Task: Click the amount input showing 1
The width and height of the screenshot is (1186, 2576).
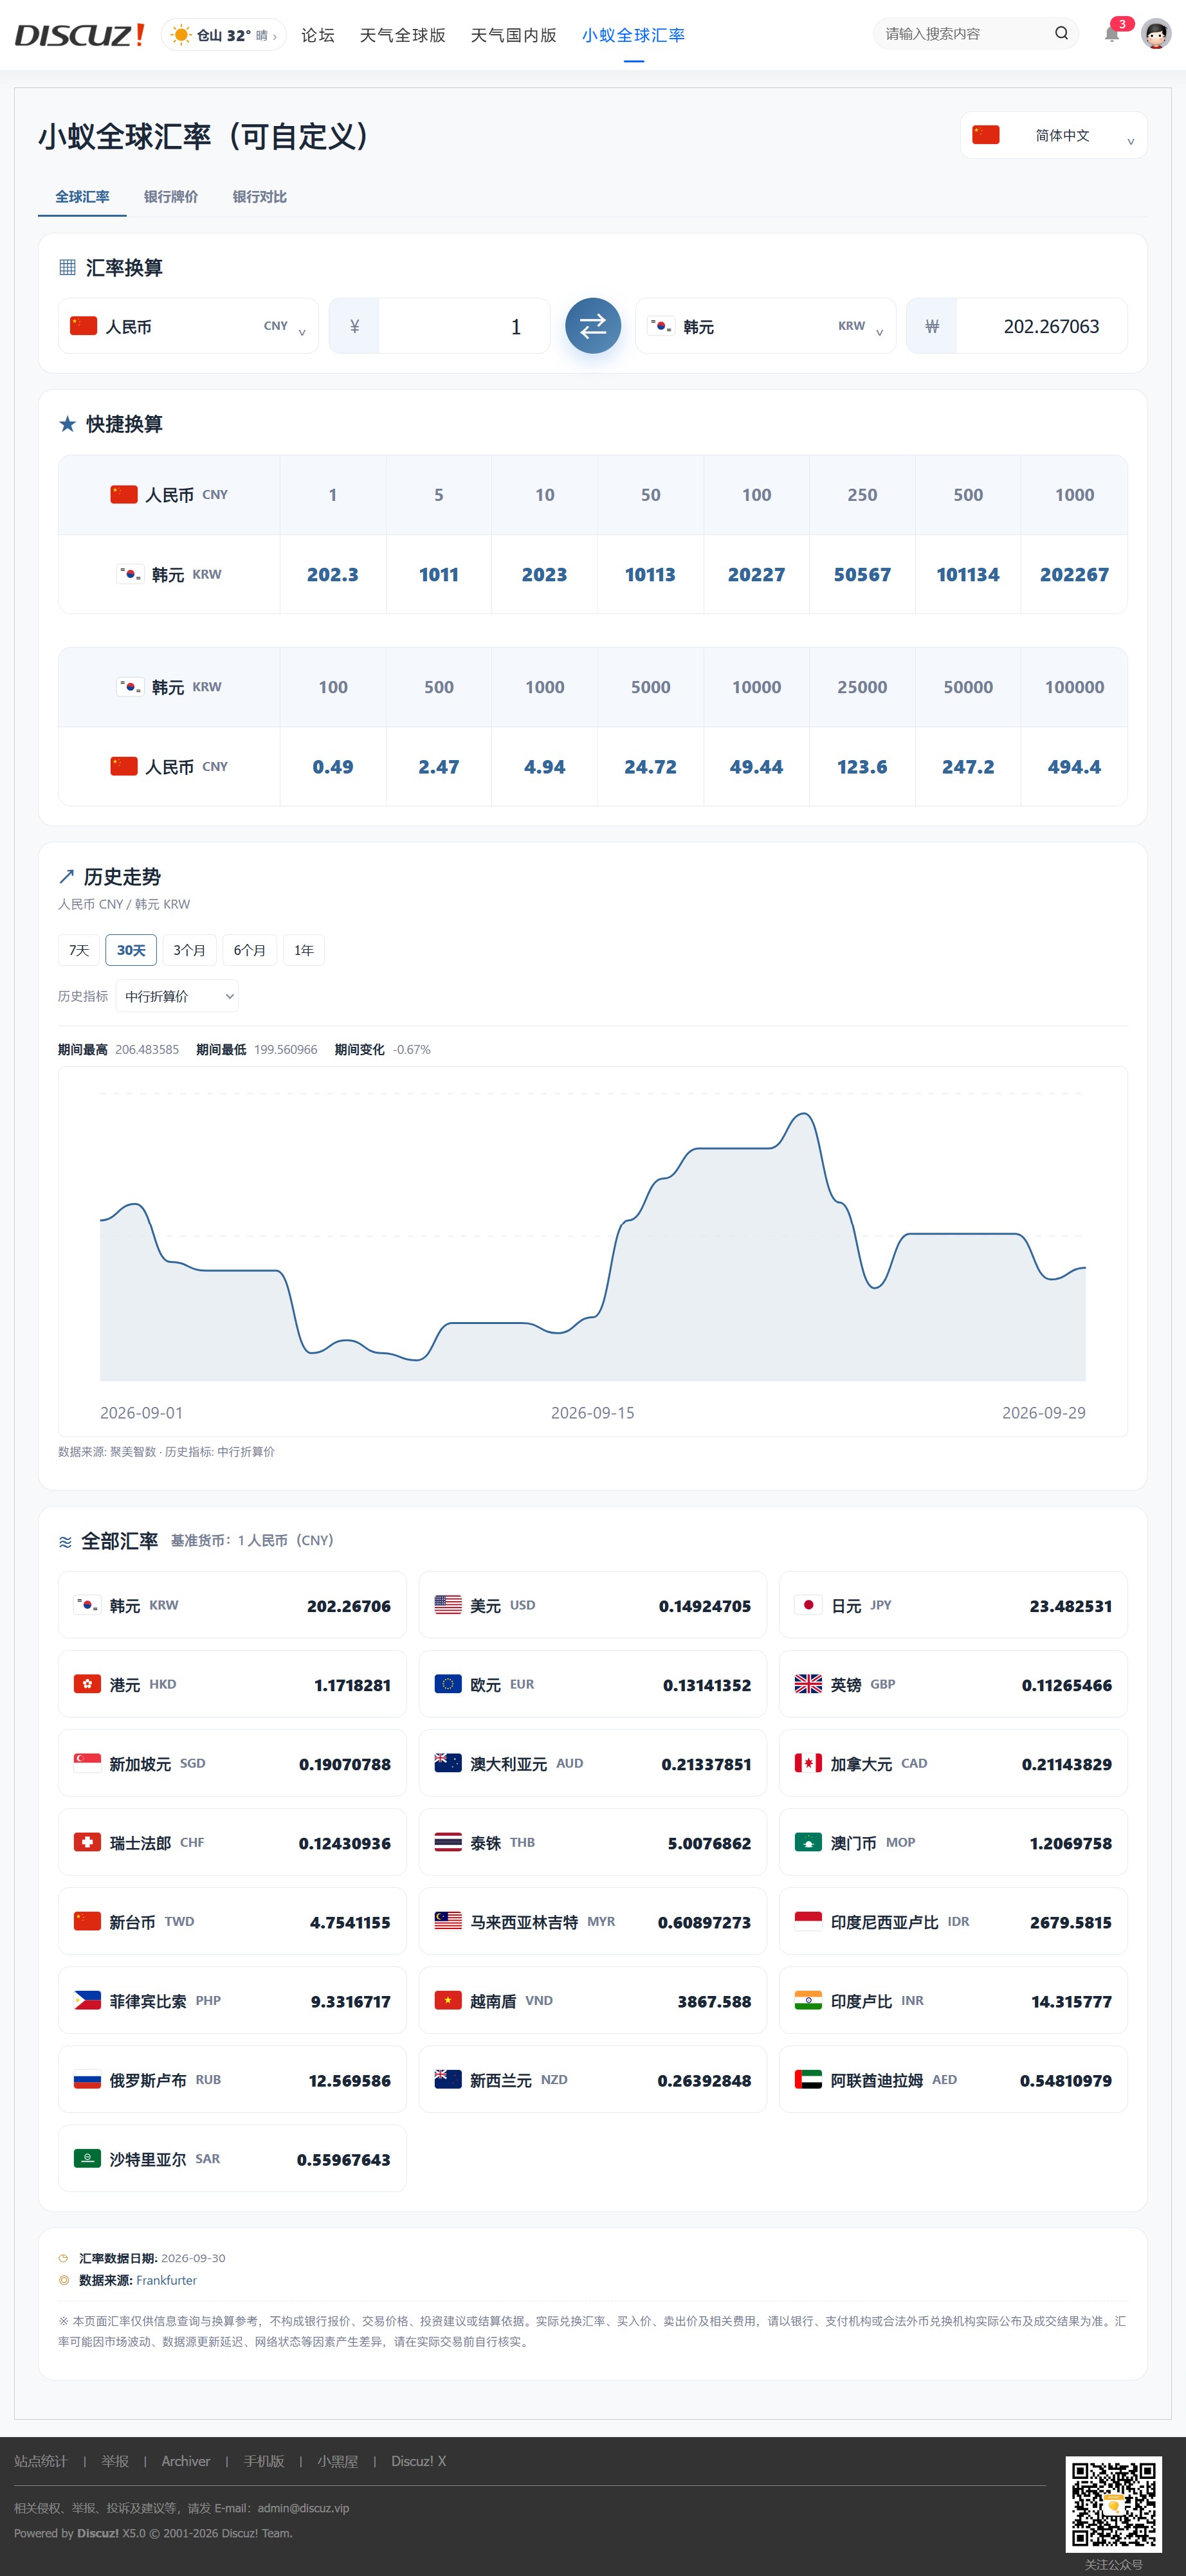Action: pos(464,326)
